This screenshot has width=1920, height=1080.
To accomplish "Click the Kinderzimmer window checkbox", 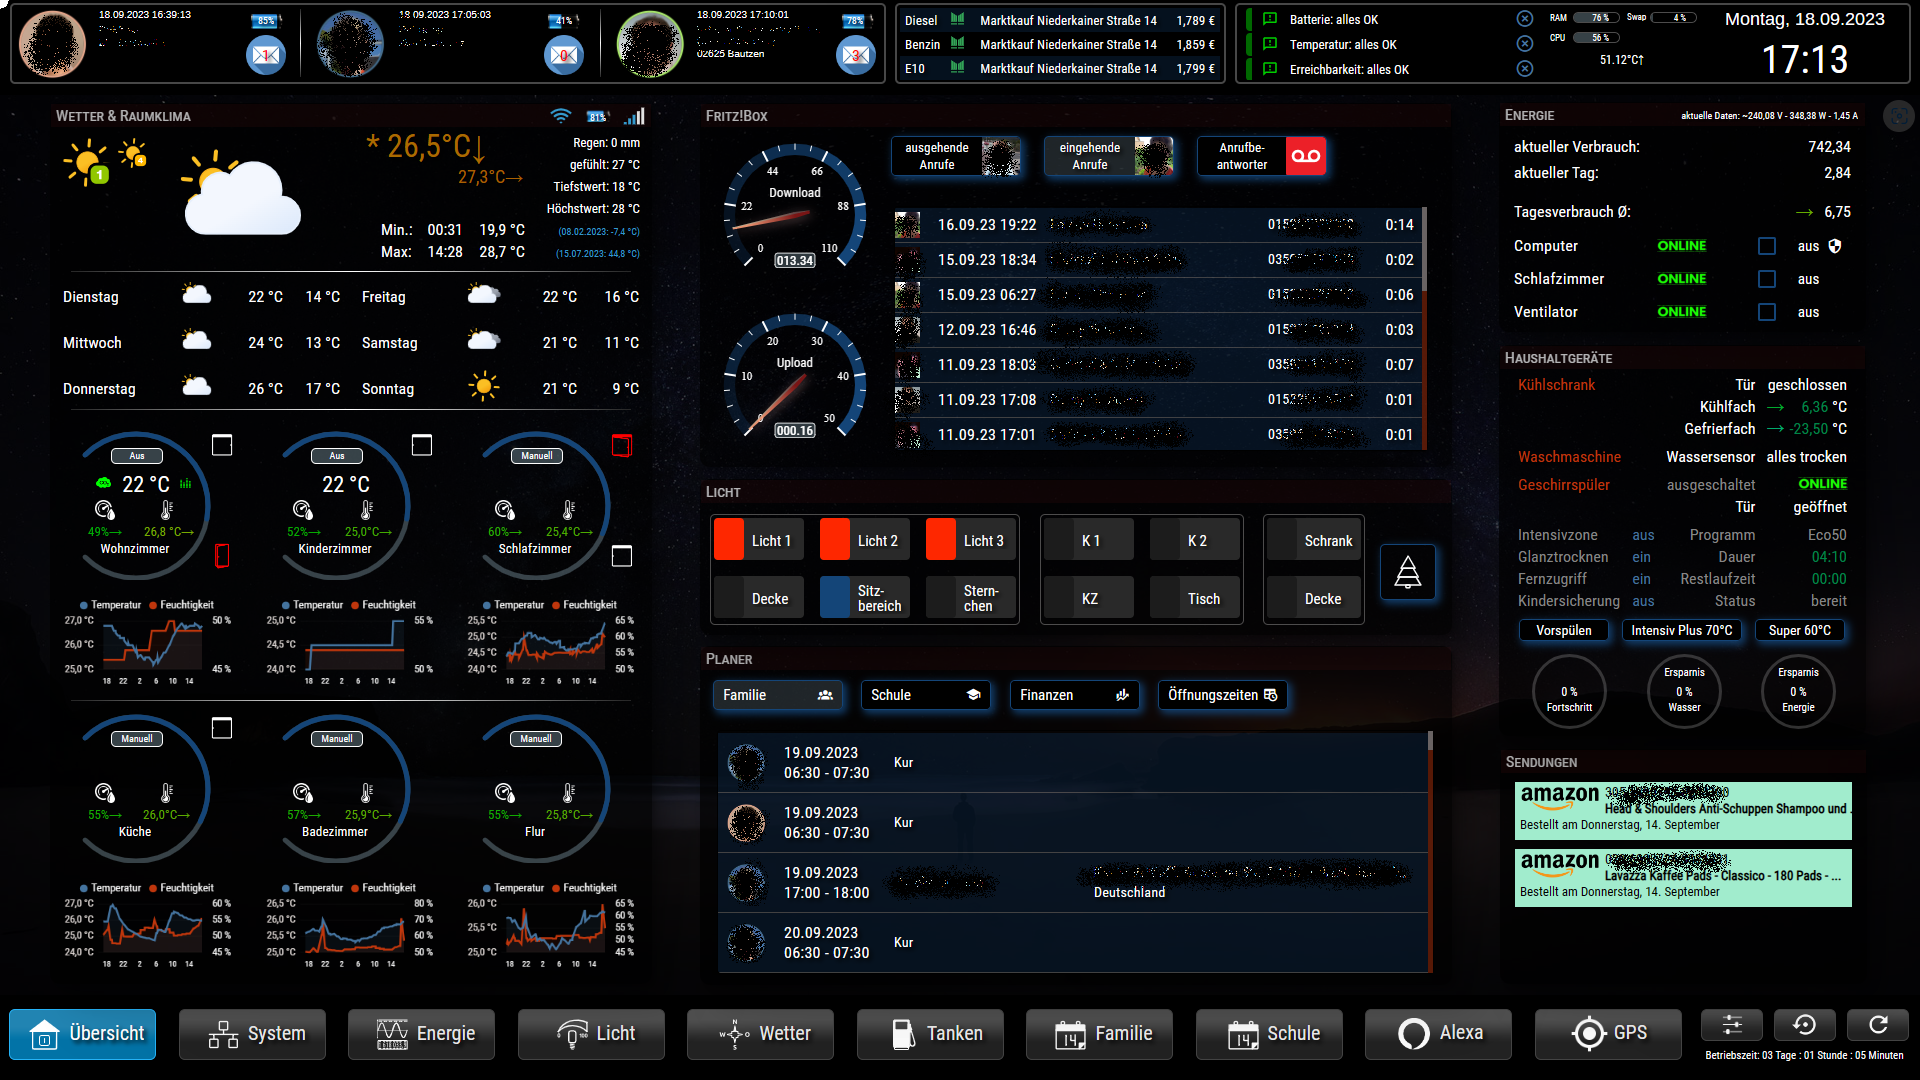I will (x=422, y=445).
